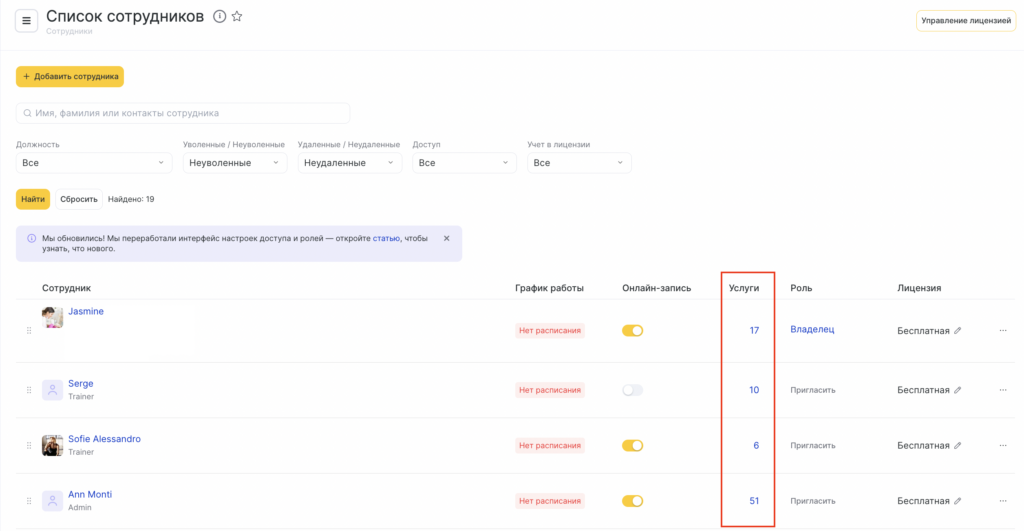Dismiss the update notification banner
1024x531 pixels.
pyautogui.click(x=446, y=238)
